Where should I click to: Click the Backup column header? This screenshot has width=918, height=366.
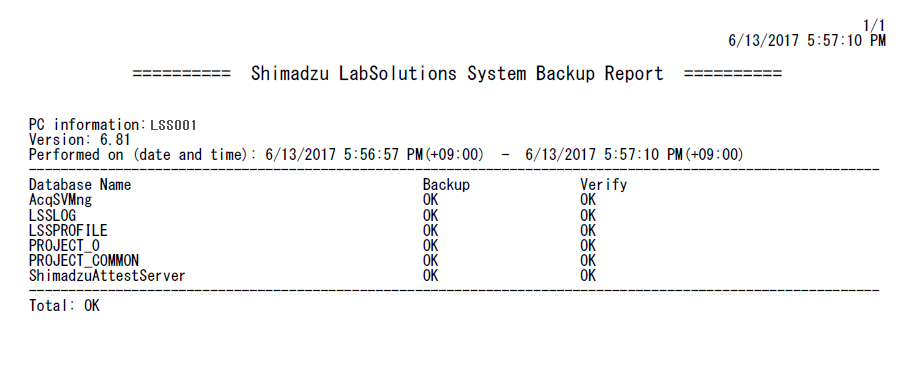point(446,185)
